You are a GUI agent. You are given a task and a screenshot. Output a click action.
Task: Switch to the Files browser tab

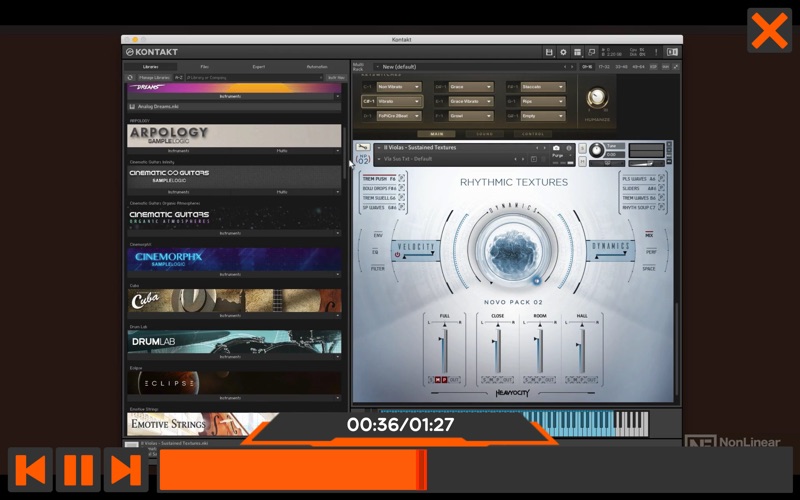coord(205,67)
